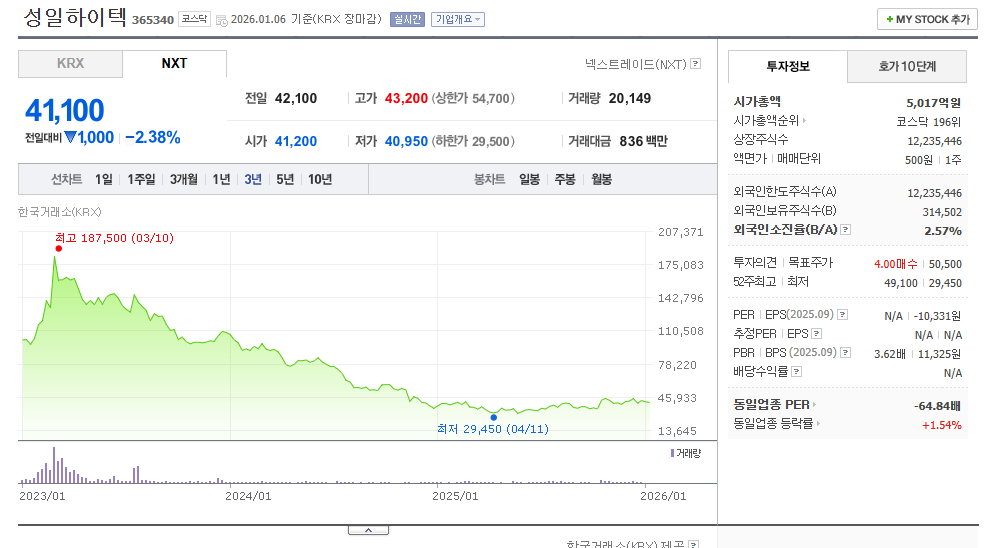Switch to the NXT tab

click(174, 63)
